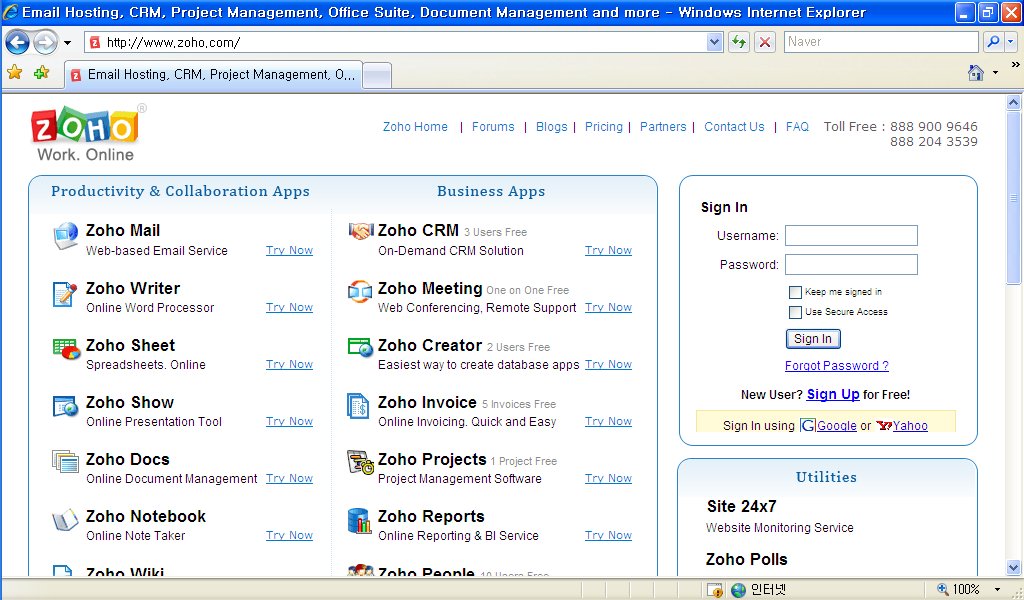Open the zoom level dropdown arrow

click(x=997, y=590)
